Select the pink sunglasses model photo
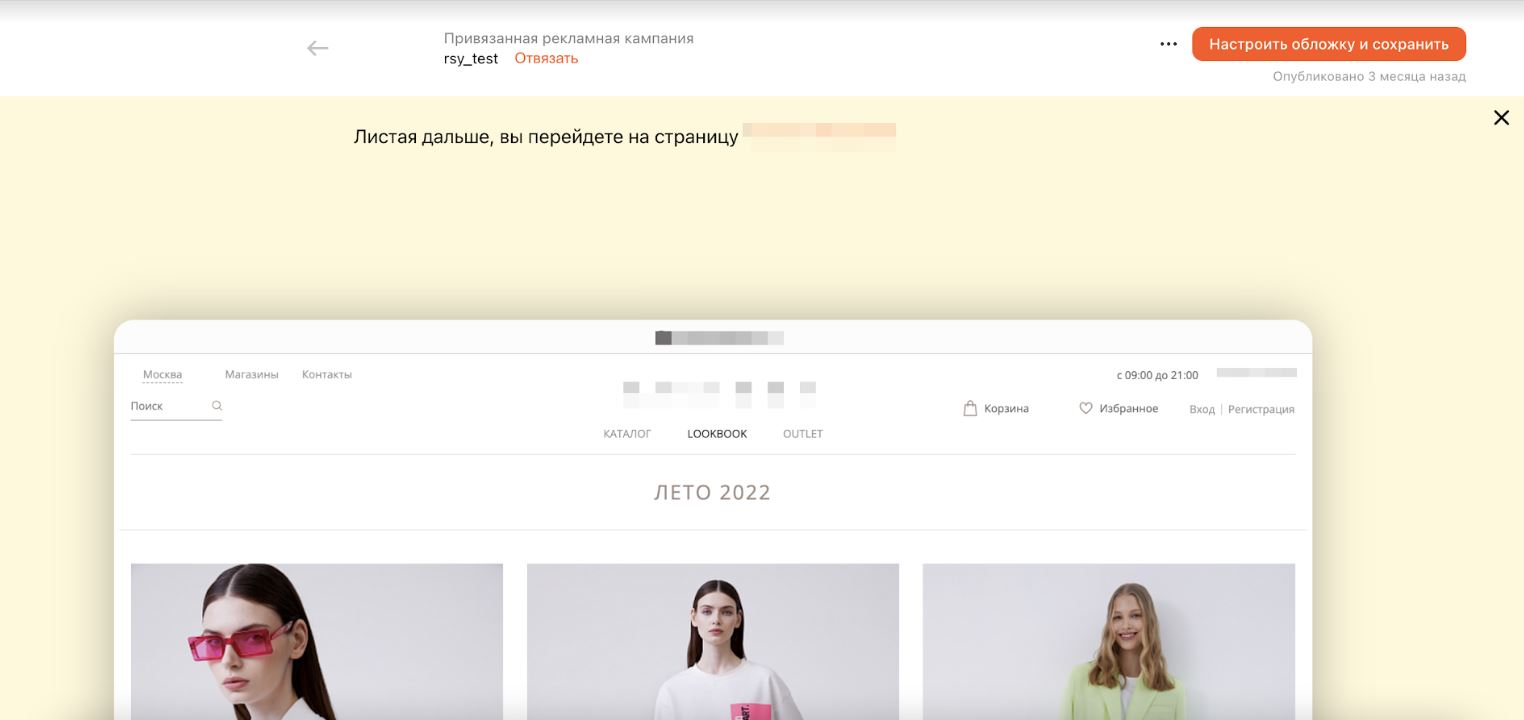1524x720 pixels. tap(317, 640)
